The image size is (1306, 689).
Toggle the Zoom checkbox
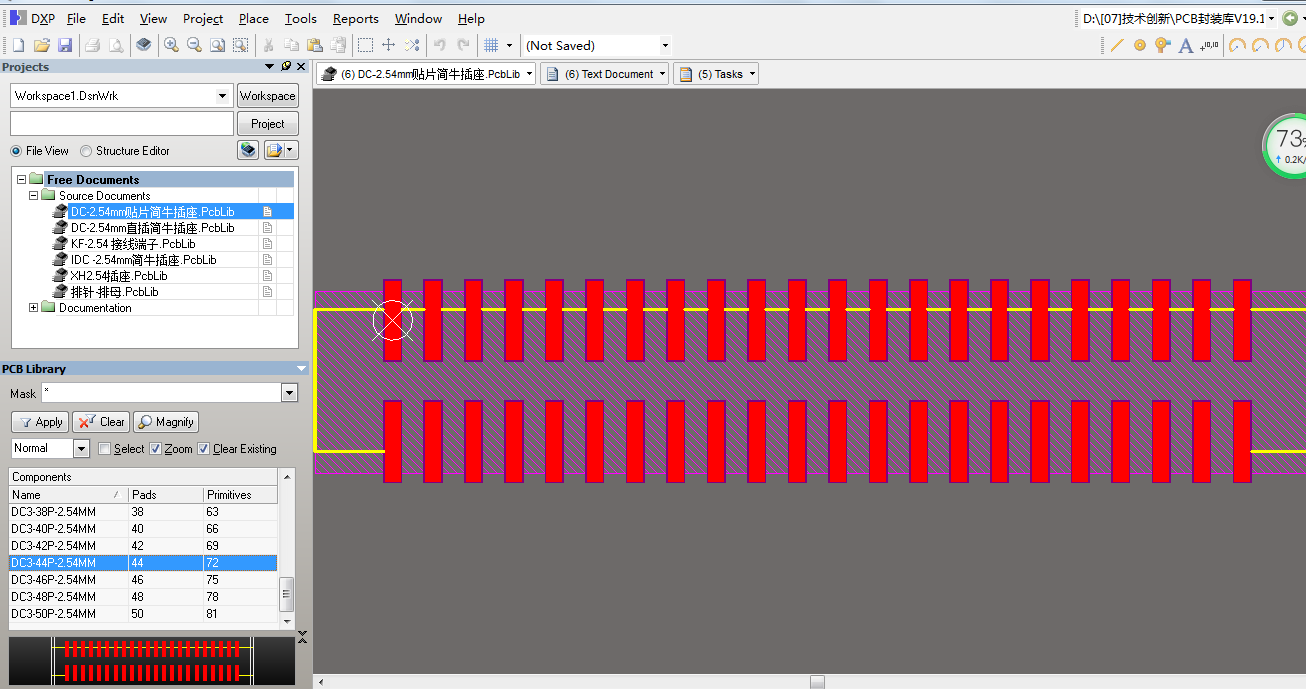[x=155, y=449]
